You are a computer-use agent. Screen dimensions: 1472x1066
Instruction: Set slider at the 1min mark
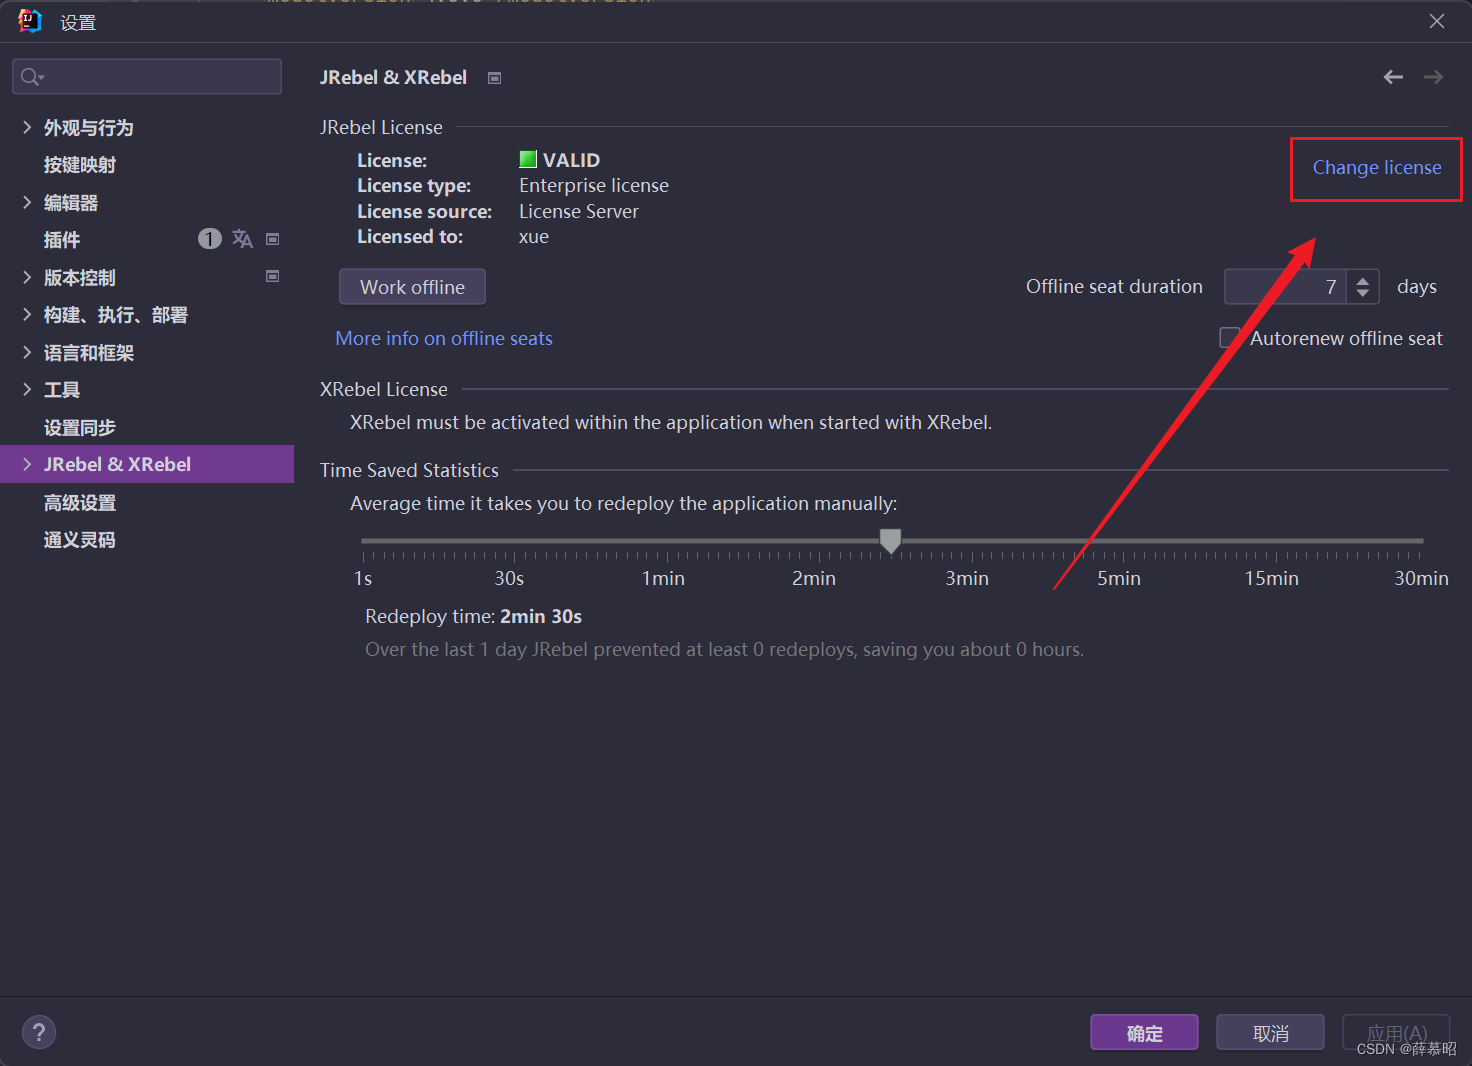click(x=665, y=541)
